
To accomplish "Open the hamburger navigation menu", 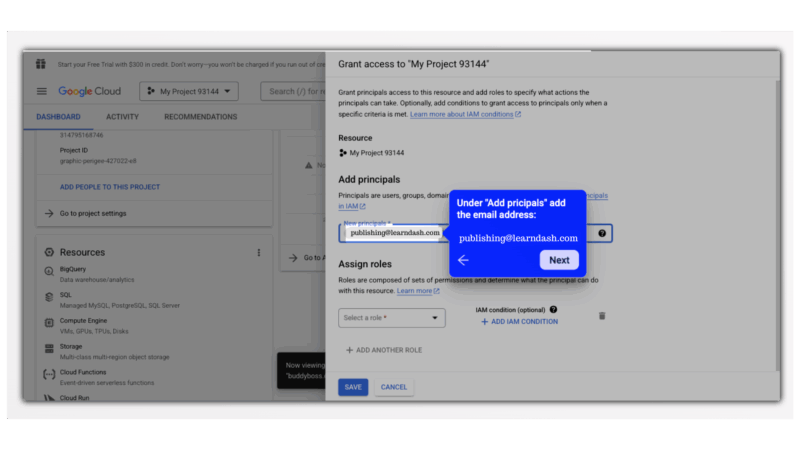I will pyautogui.click(x=42, y=91).
